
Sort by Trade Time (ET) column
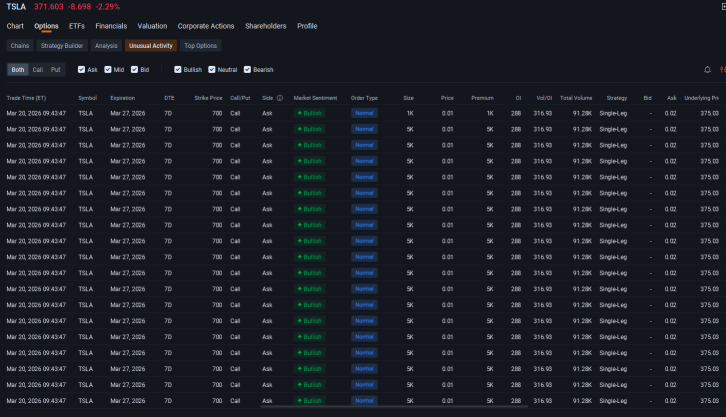pyautogui.click(x=26, y=98)
